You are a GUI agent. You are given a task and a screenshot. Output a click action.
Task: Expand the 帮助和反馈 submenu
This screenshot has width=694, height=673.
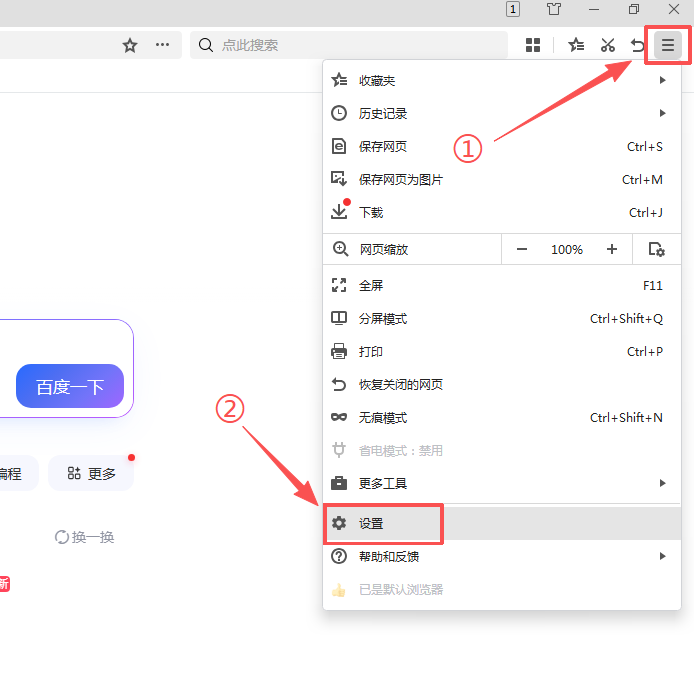coord(501,556)
